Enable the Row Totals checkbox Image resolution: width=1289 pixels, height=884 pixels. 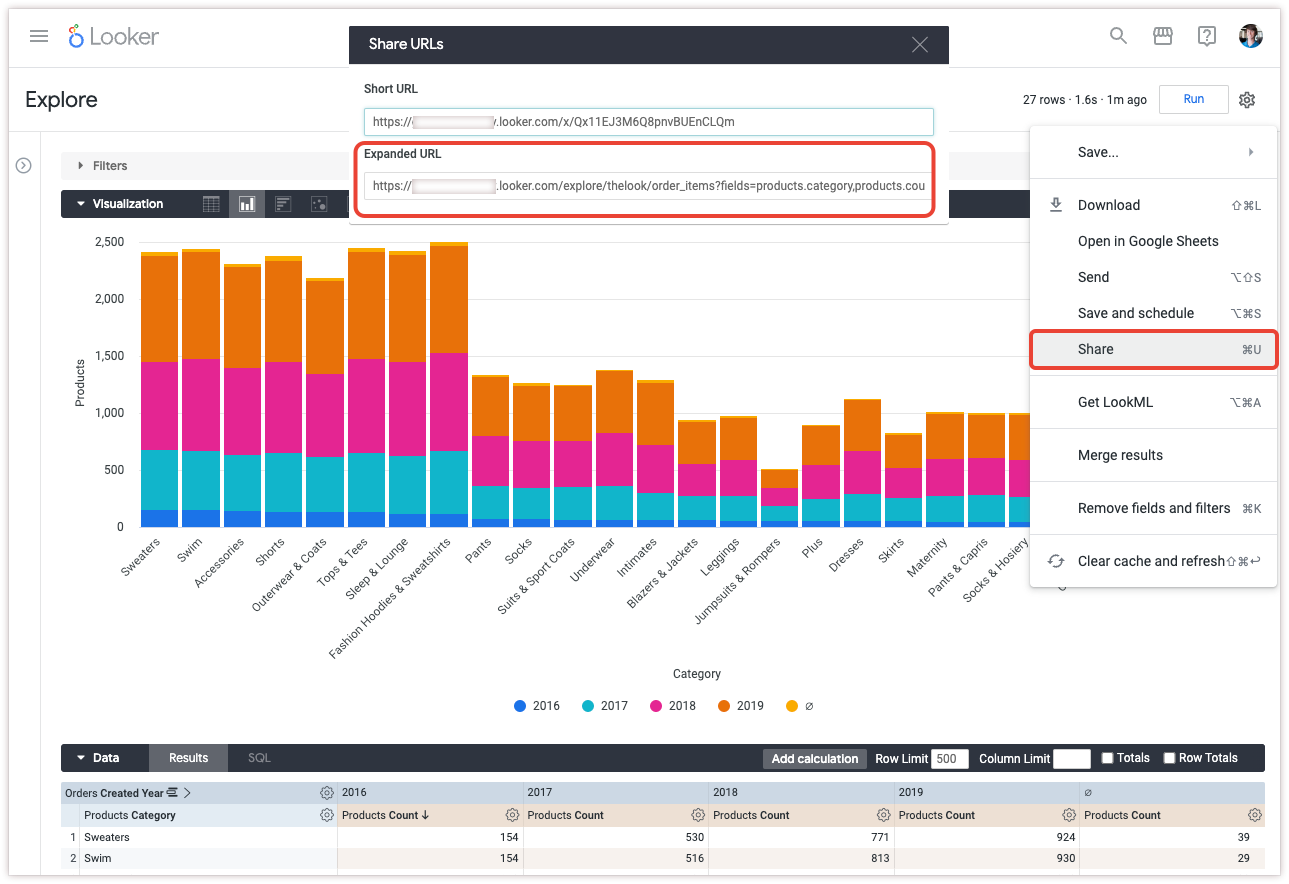pyautogui.click(x=1169, y=758)
